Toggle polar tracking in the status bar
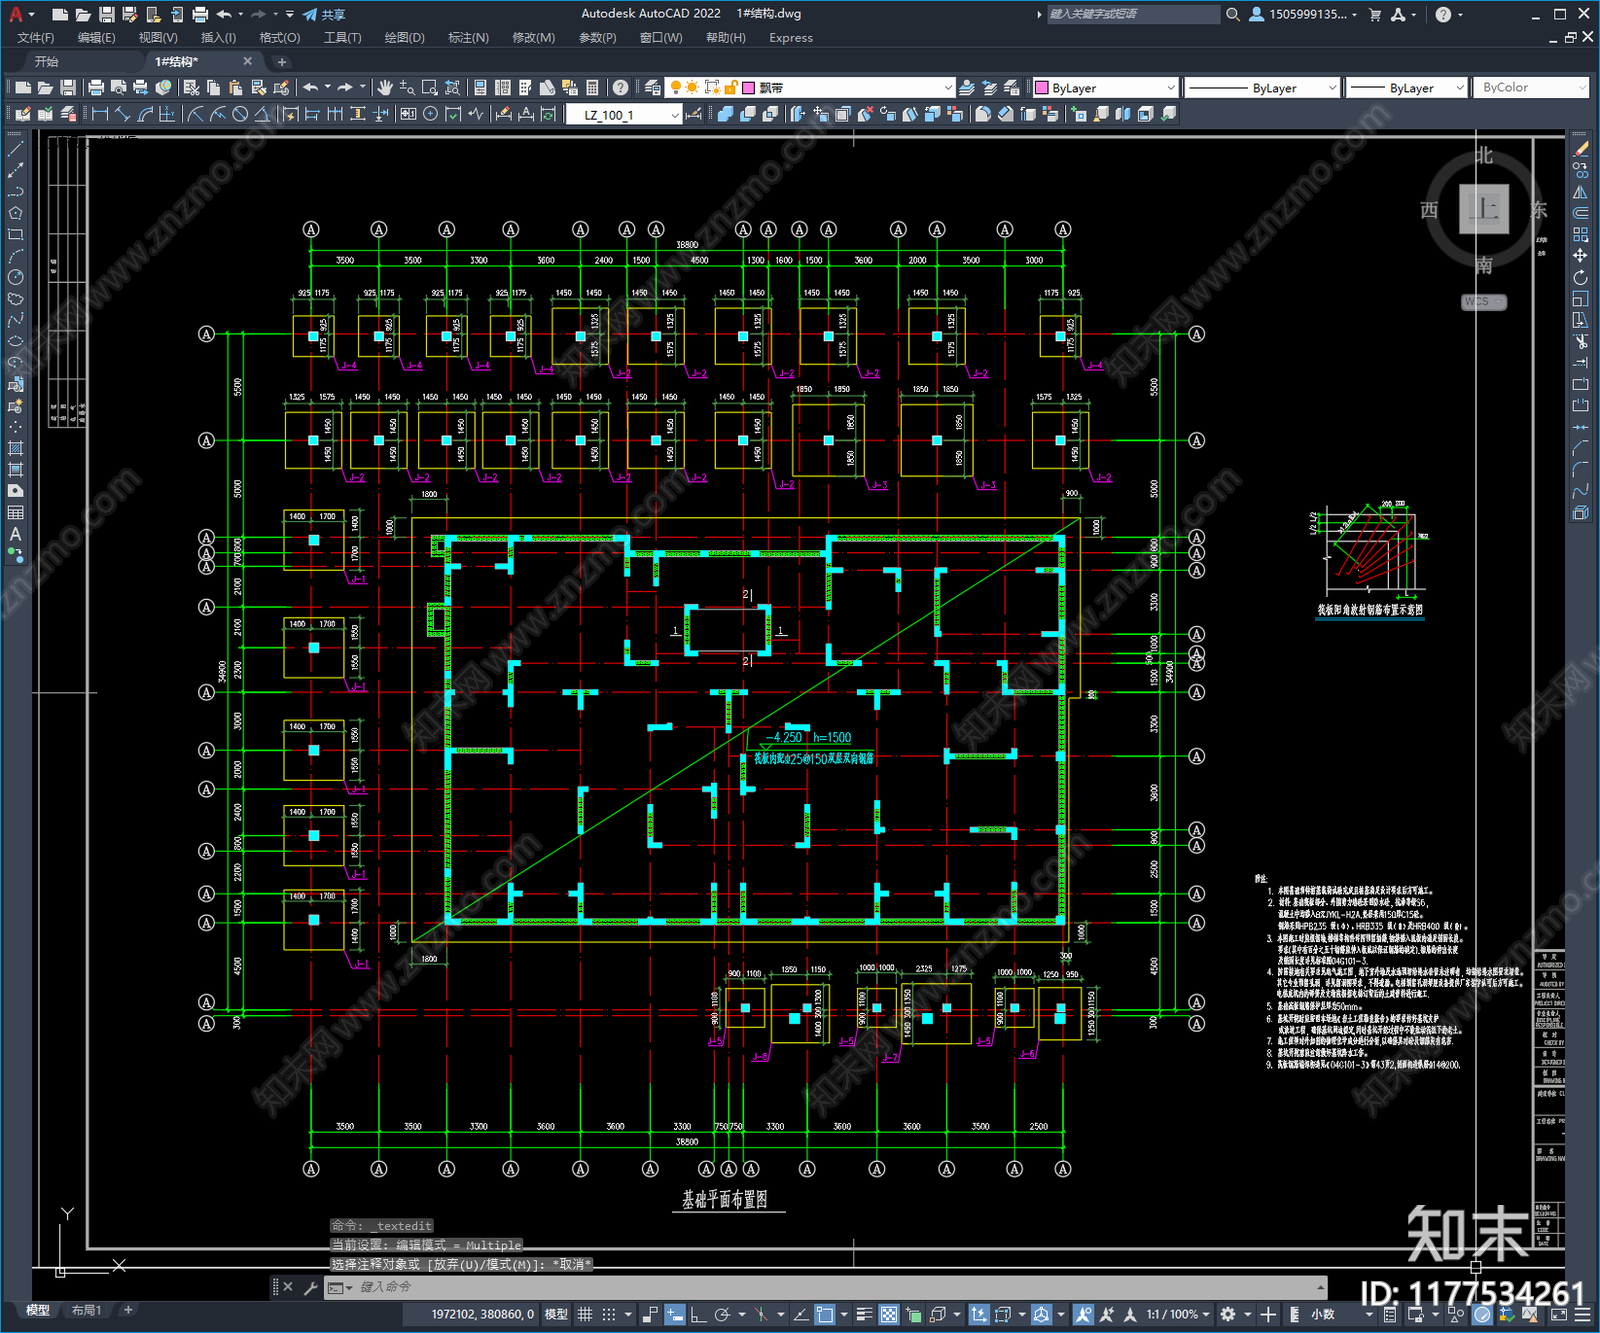 point(723,1314)
